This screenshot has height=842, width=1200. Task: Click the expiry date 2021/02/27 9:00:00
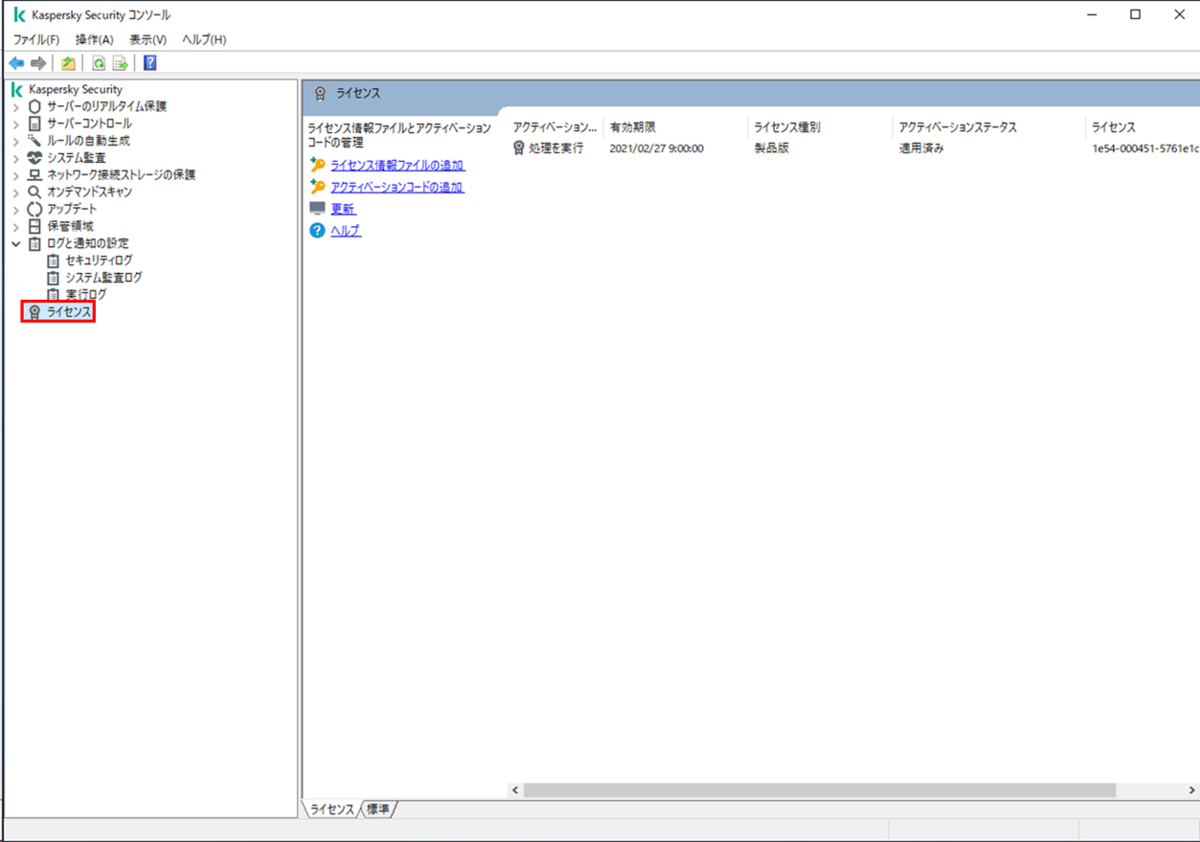[x=656, y=148]
